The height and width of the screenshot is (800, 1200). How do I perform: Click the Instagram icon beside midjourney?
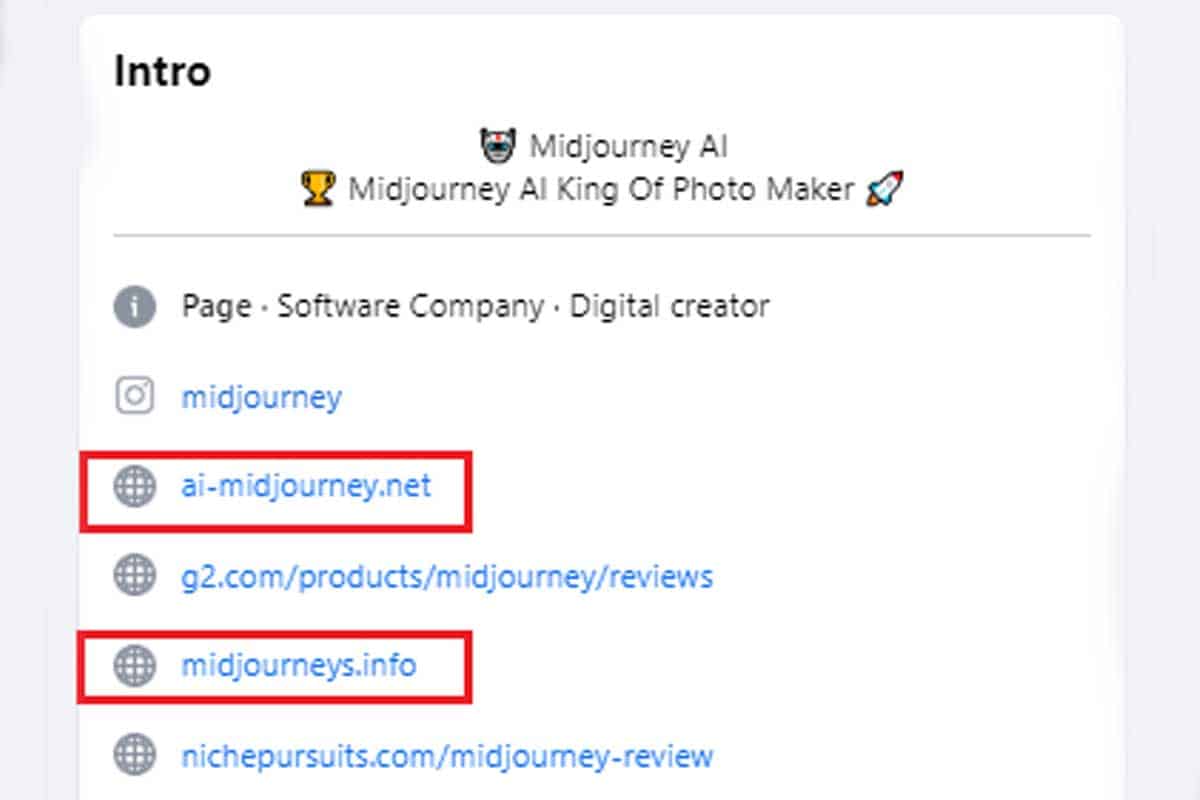[x=134, y=396]
